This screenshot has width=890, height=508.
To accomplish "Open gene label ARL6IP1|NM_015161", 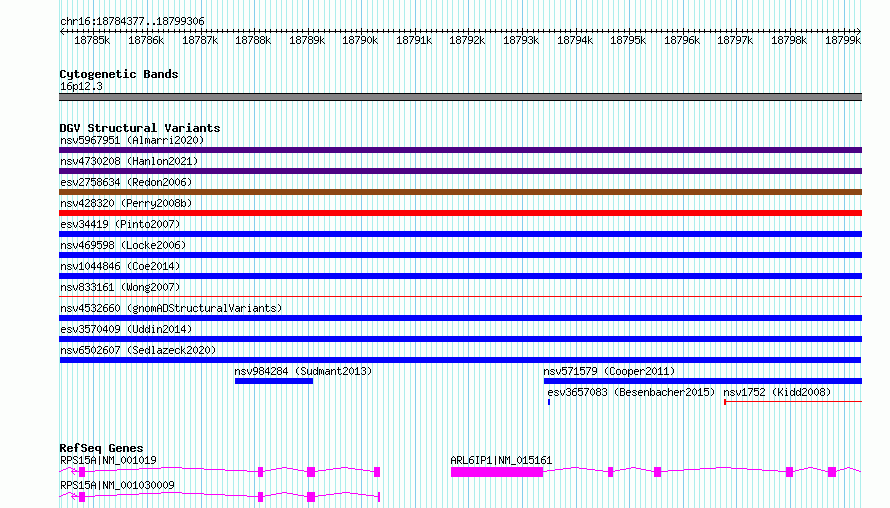I will [501, 460].
